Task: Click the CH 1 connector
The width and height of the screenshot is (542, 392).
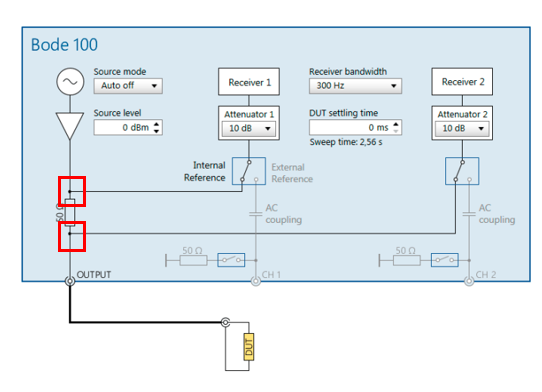Action: (256, 281)
